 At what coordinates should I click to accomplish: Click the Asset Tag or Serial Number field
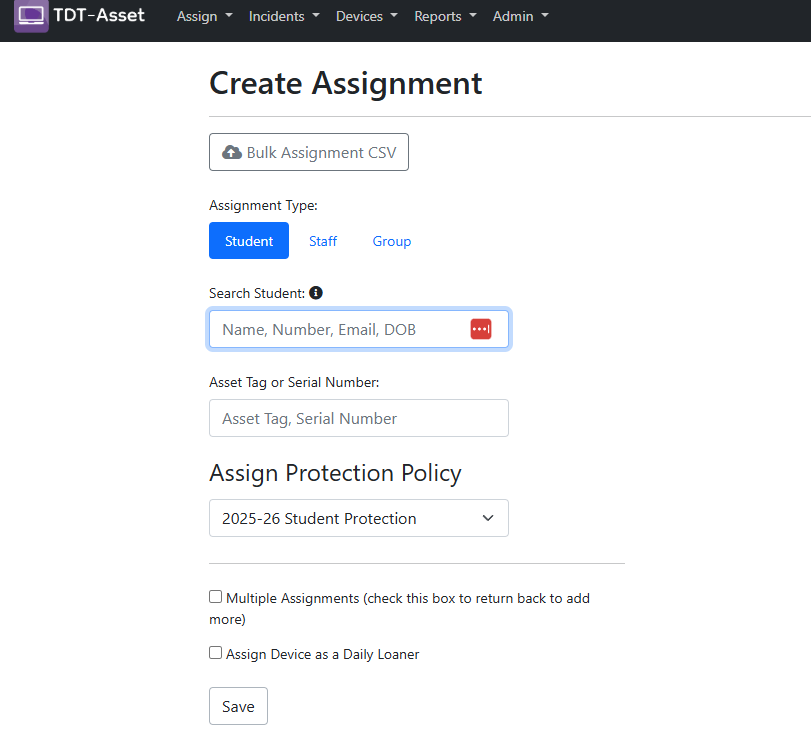[359, 418]
